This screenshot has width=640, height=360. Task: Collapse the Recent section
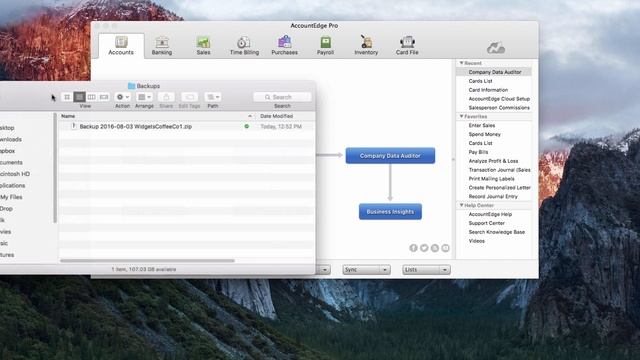tap(462, 63)
